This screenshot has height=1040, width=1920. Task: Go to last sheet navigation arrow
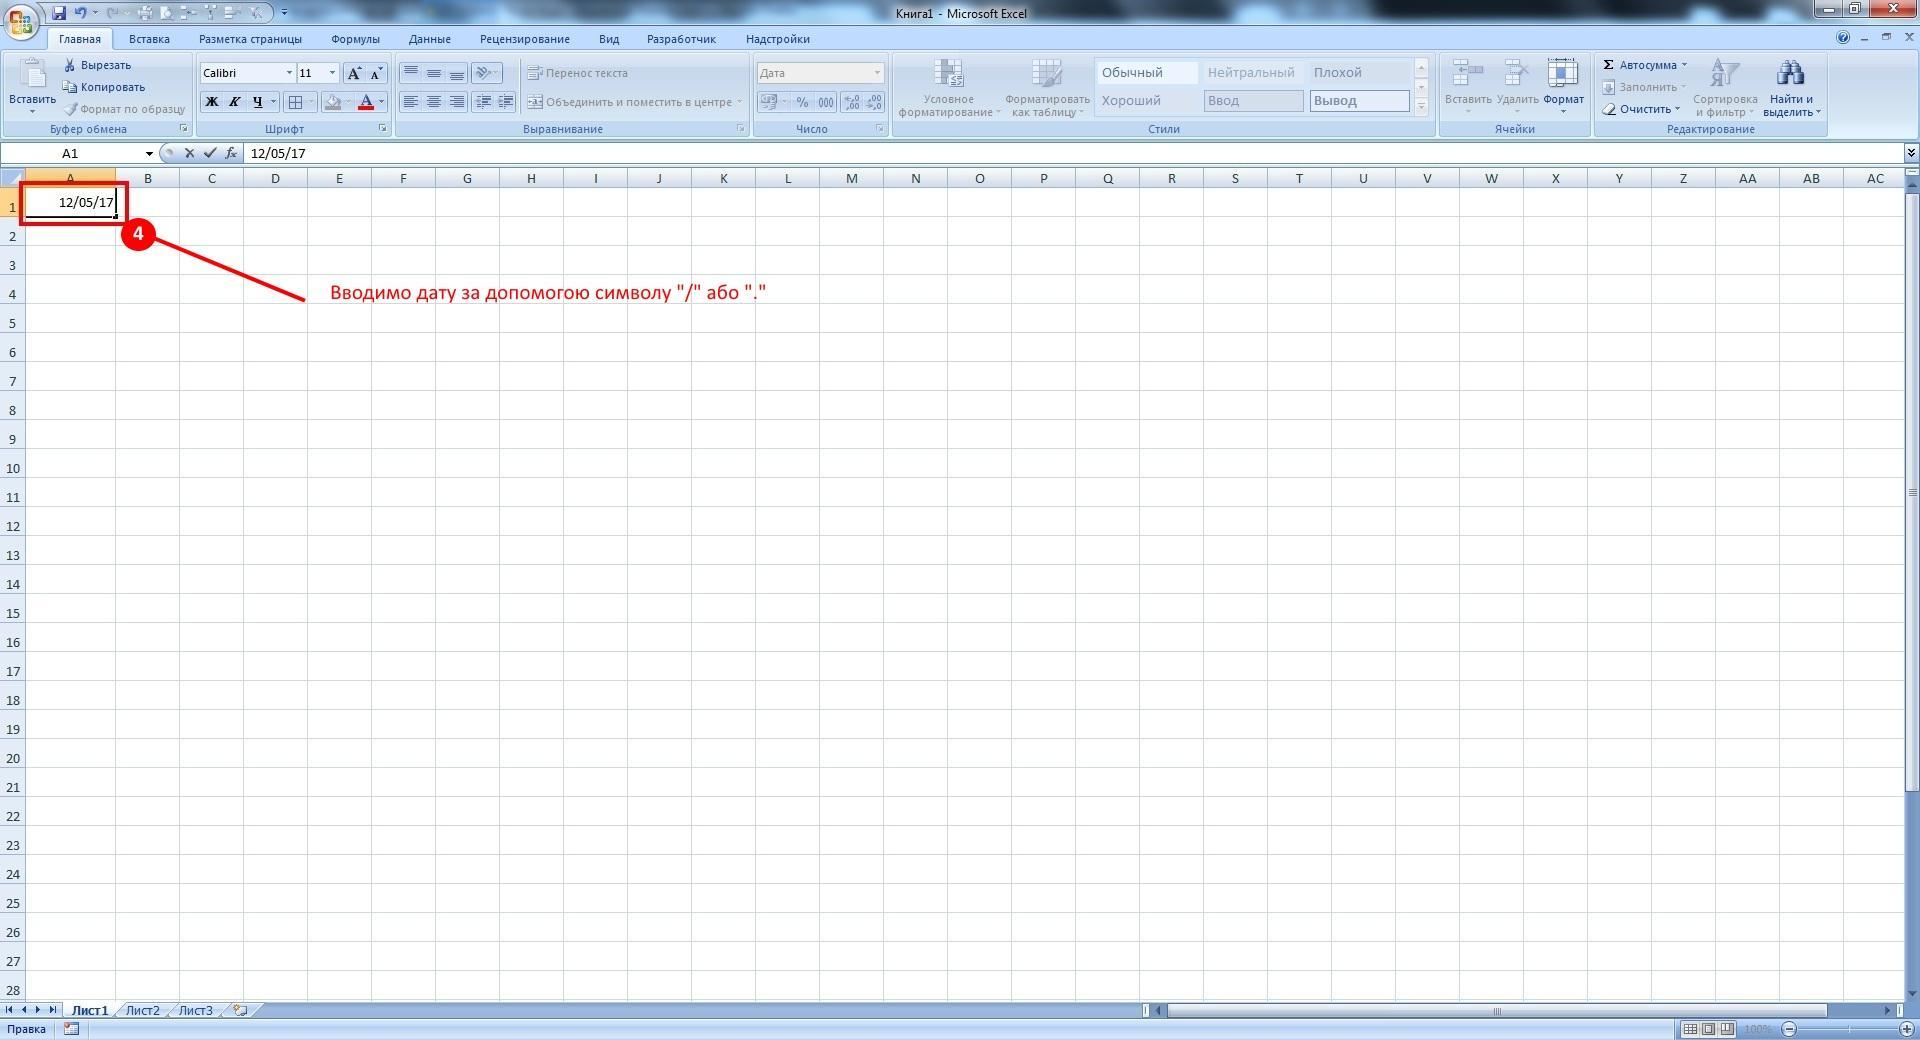pos(52,1011)
